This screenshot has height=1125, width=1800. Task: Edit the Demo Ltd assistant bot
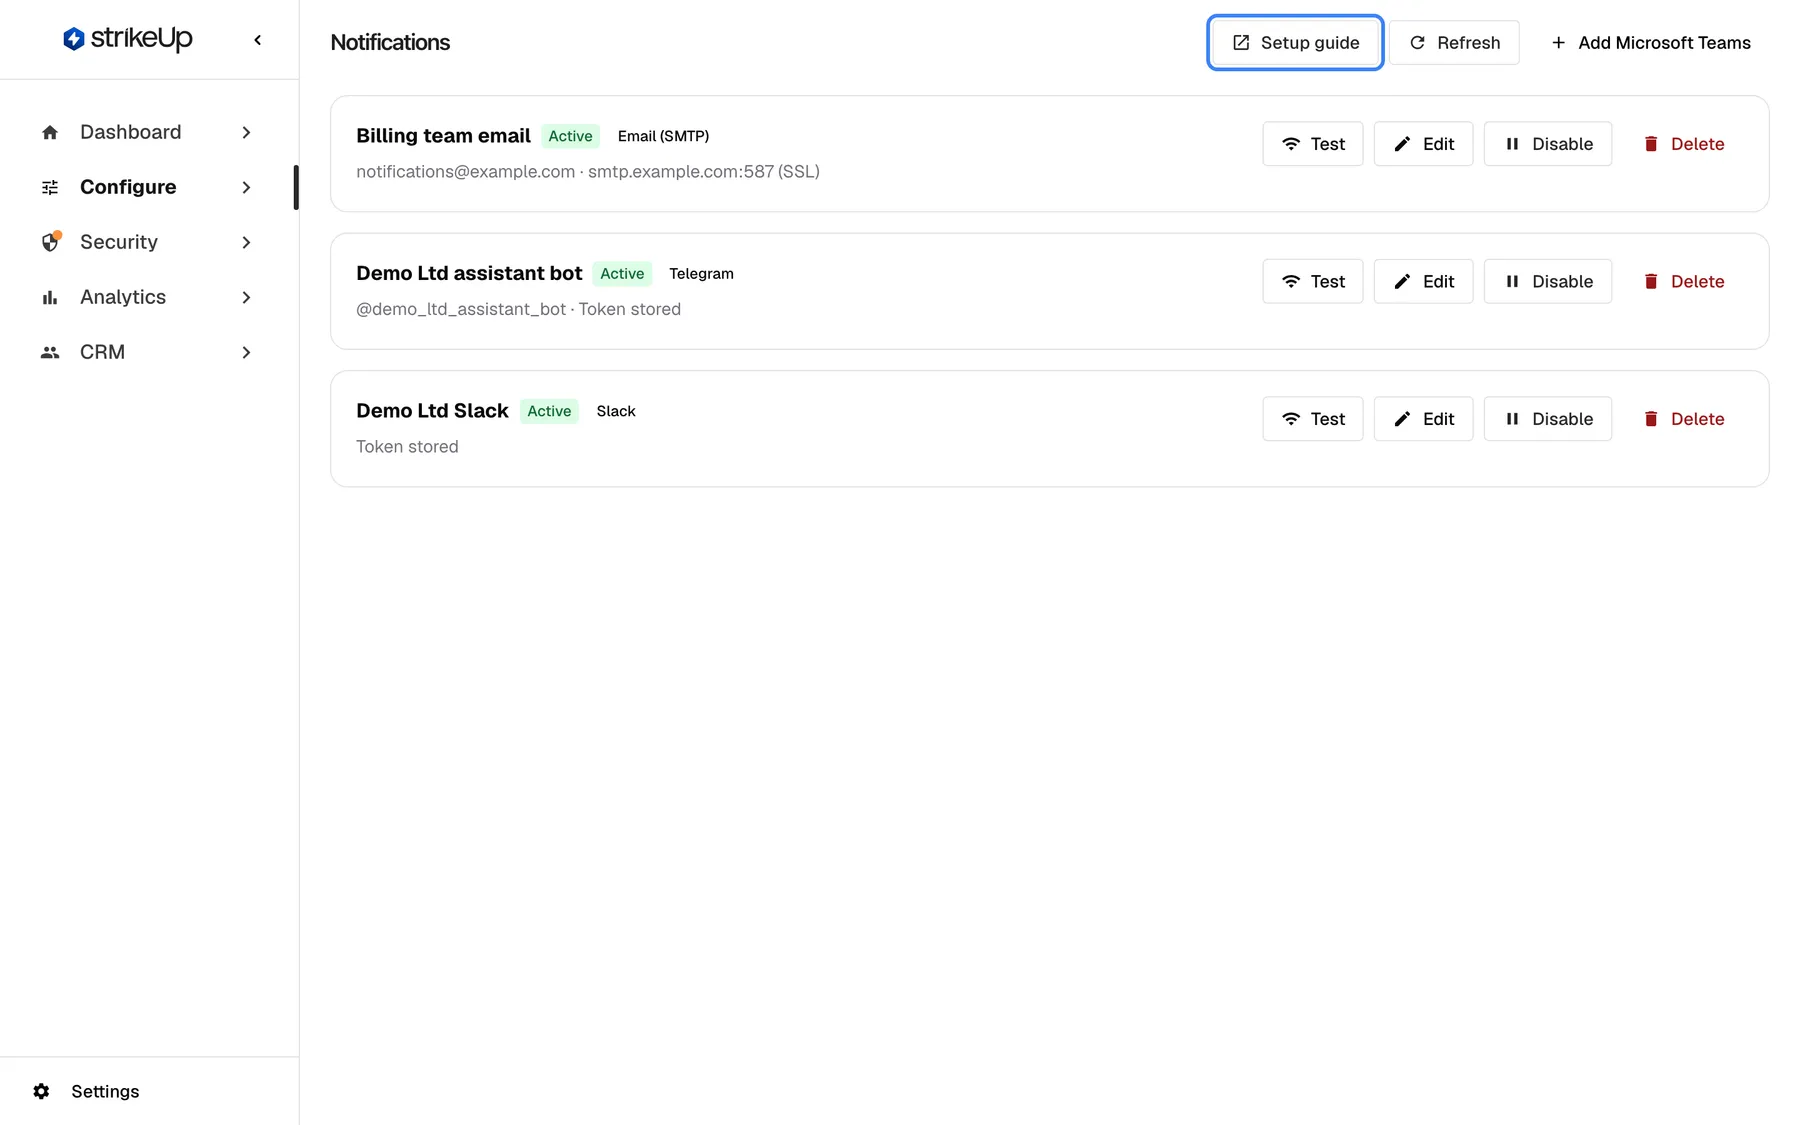(x=1424, y=281)
